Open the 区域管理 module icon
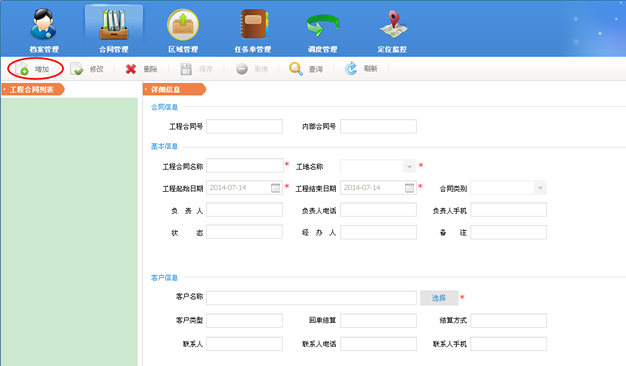626x366 pixels. point(183,25)
